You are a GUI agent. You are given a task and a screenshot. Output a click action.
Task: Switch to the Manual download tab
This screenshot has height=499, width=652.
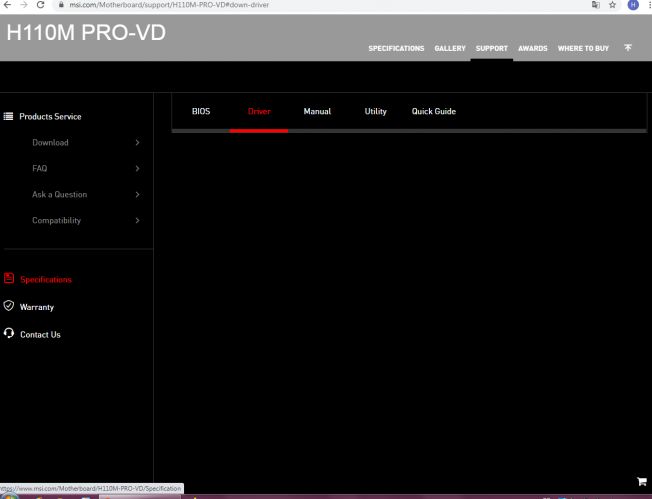tap(317, 111)
